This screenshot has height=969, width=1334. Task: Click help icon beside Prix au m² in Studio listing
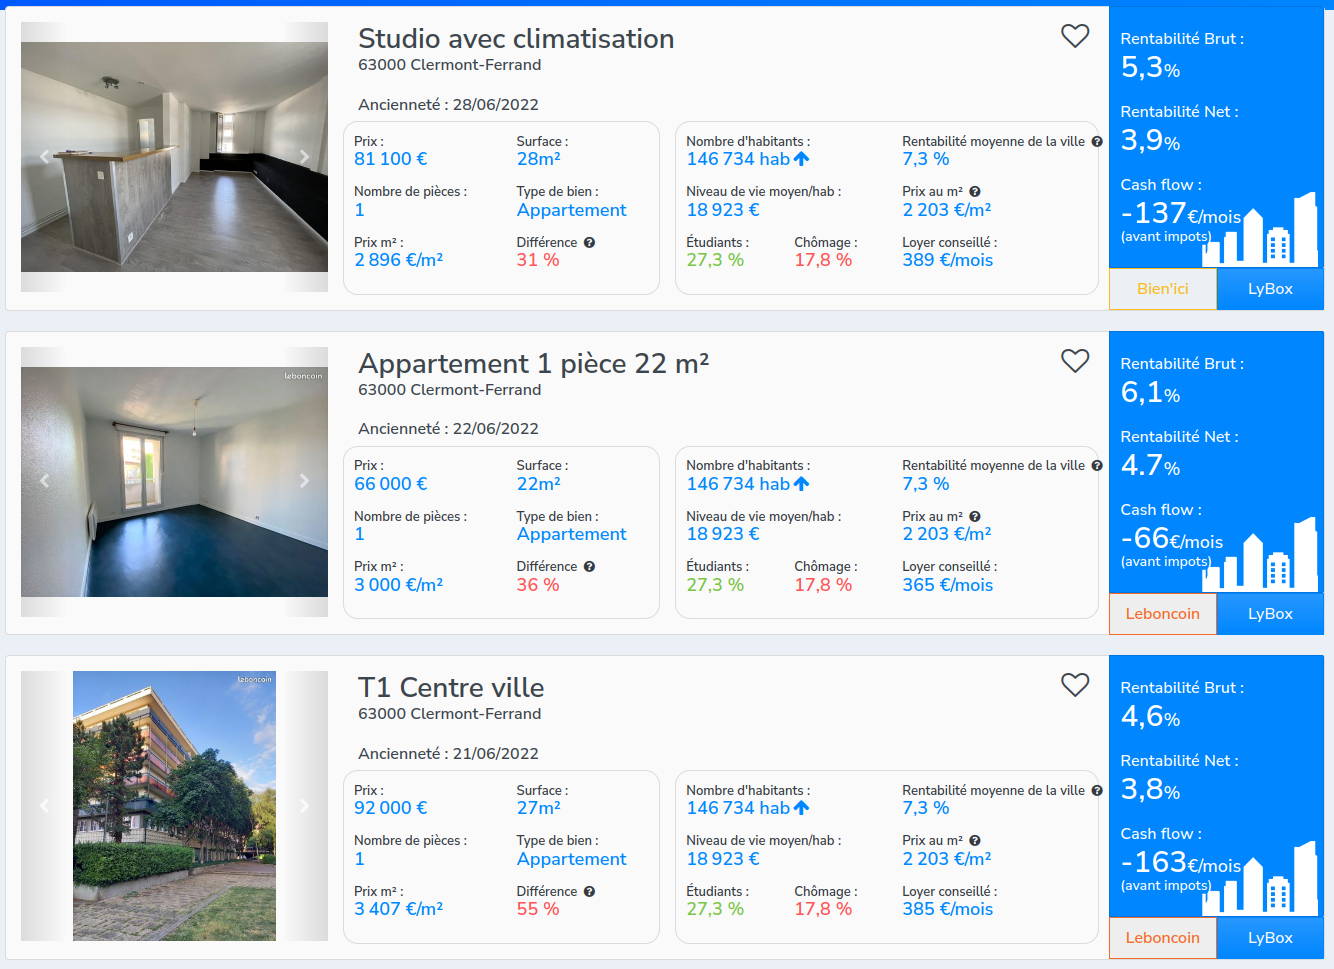click(x=975, y=192)
